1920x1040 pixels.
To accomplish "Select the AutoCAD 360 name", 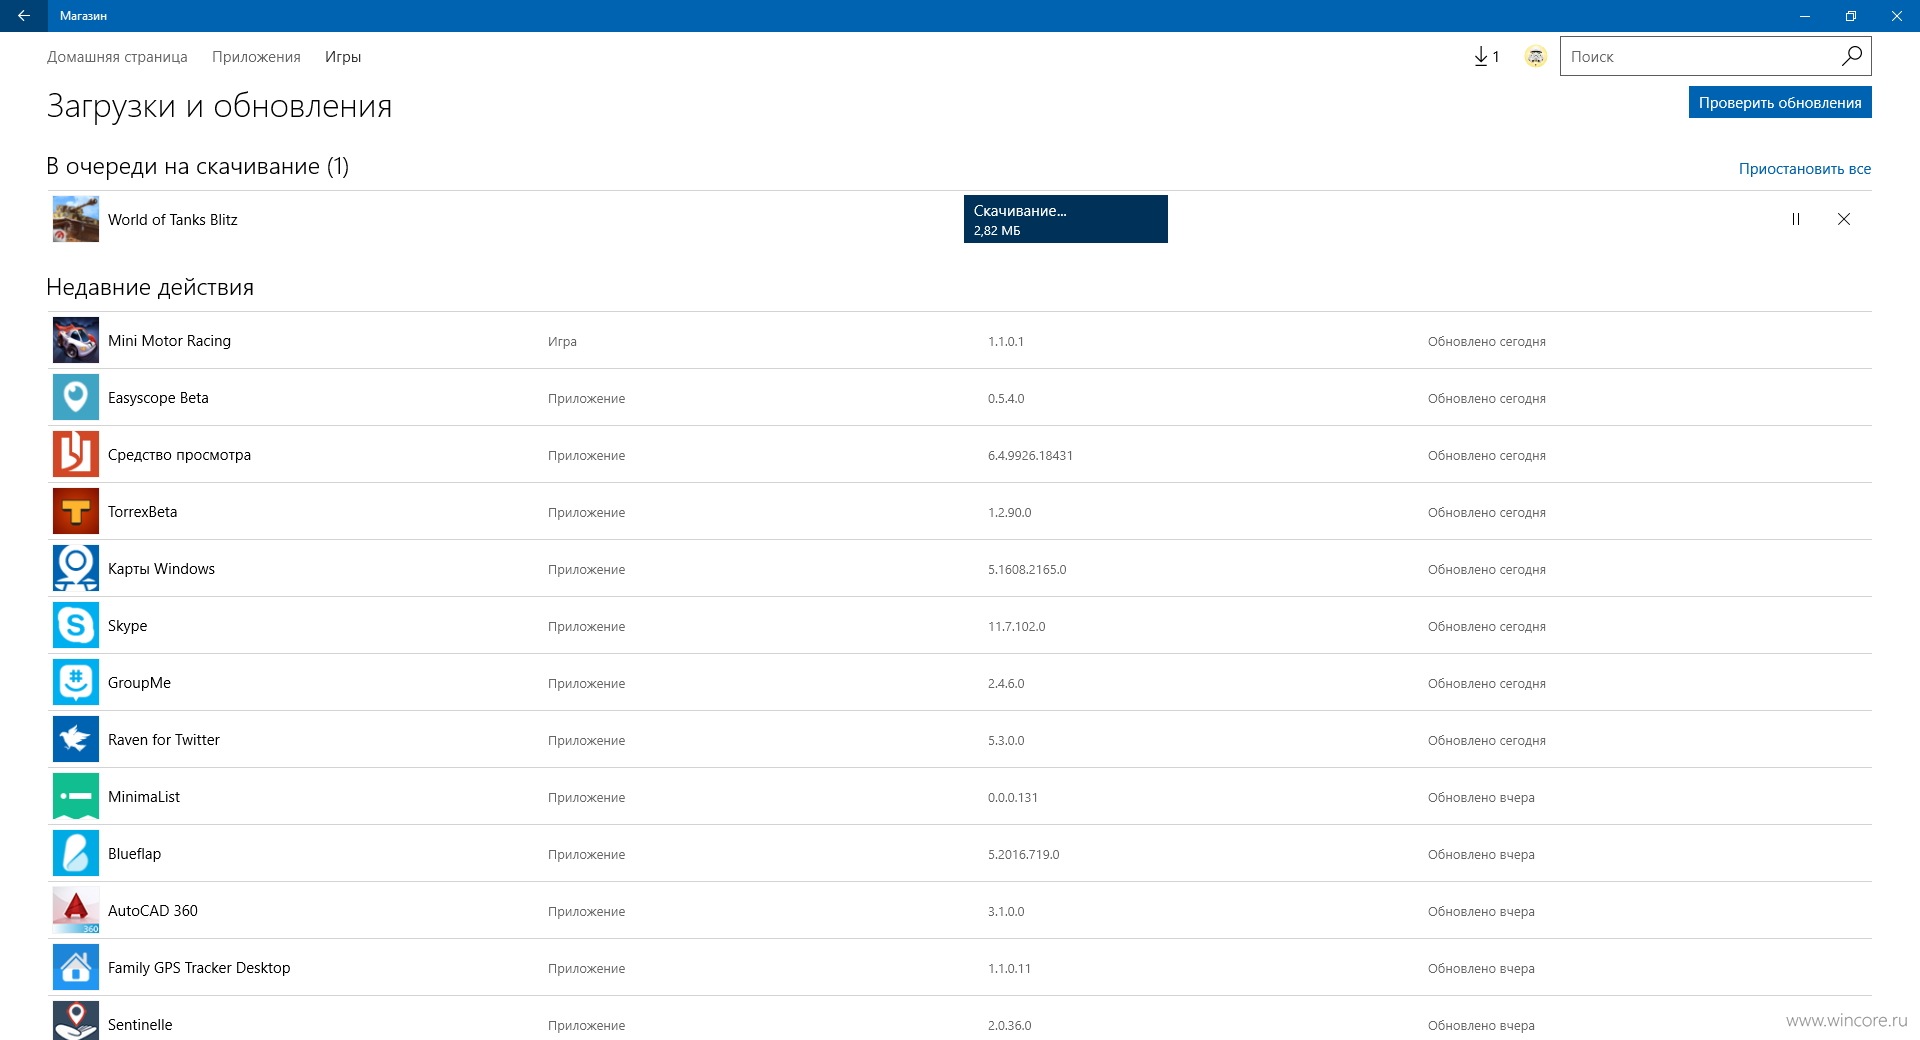I will [x=153, y=911].
